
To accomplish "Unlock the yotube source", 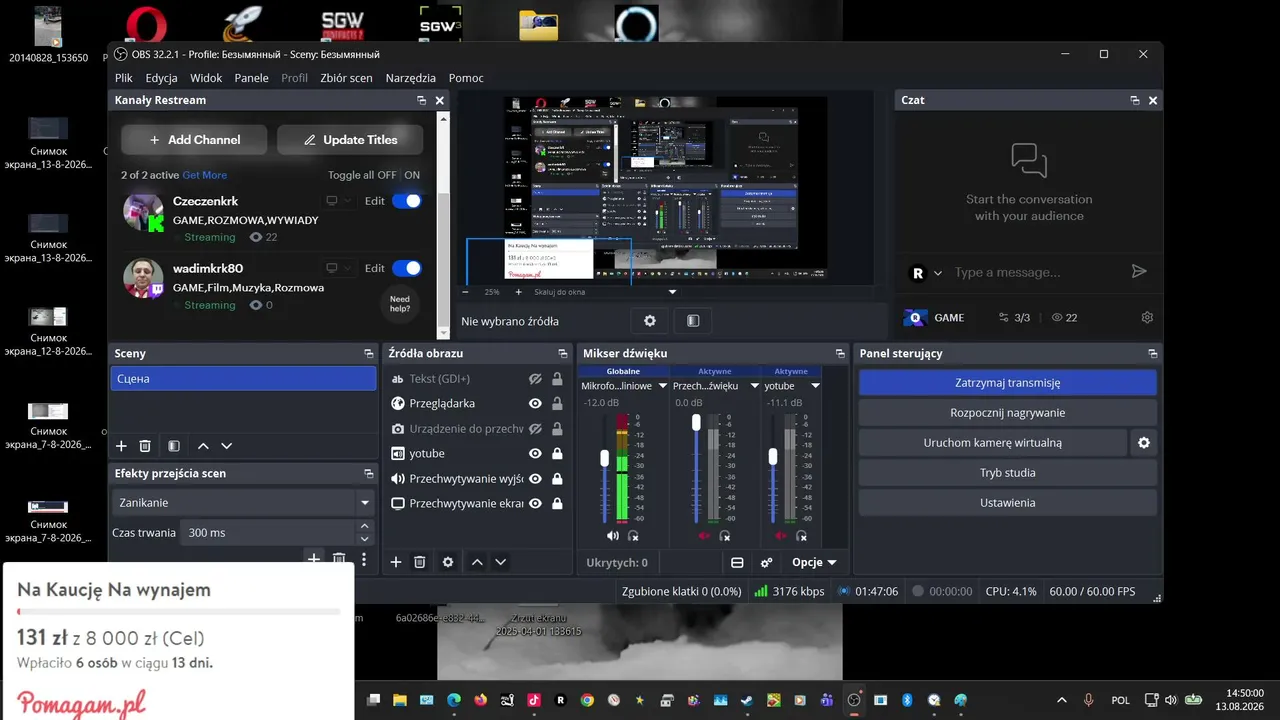I will tap(557, 454).
